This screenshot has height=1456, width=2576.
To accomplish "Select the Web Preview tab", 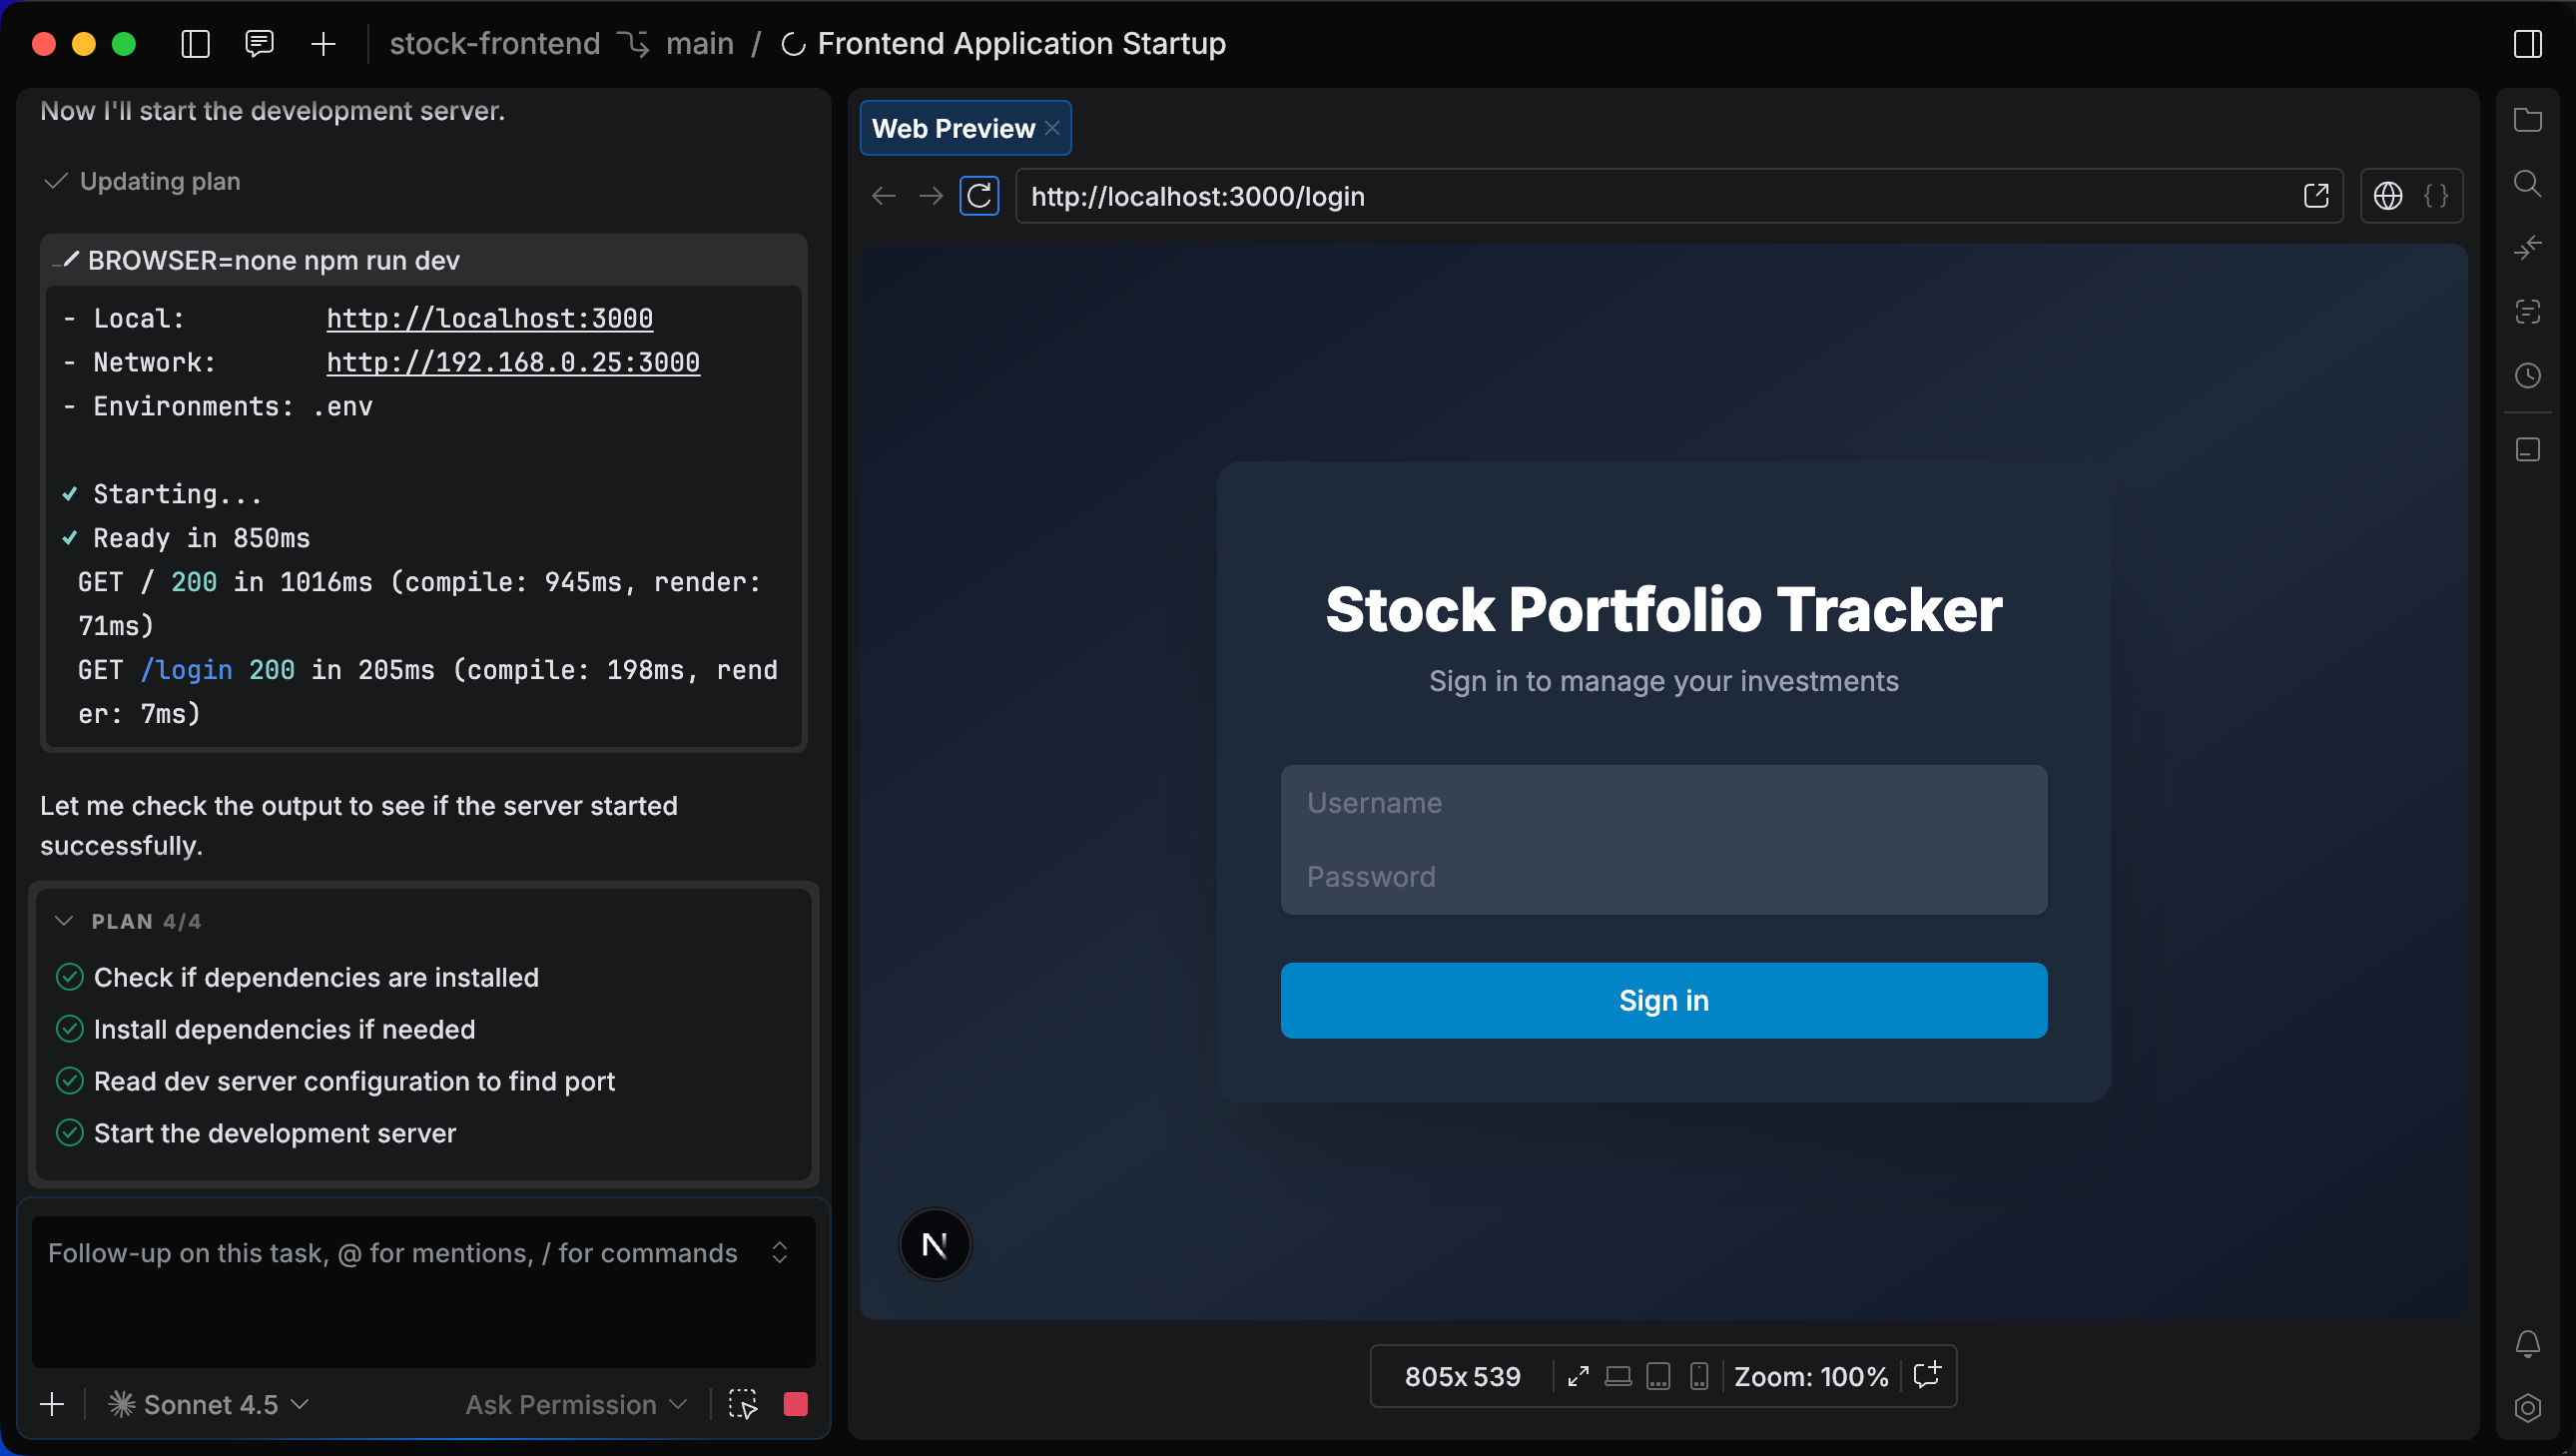I will (952, 128).
